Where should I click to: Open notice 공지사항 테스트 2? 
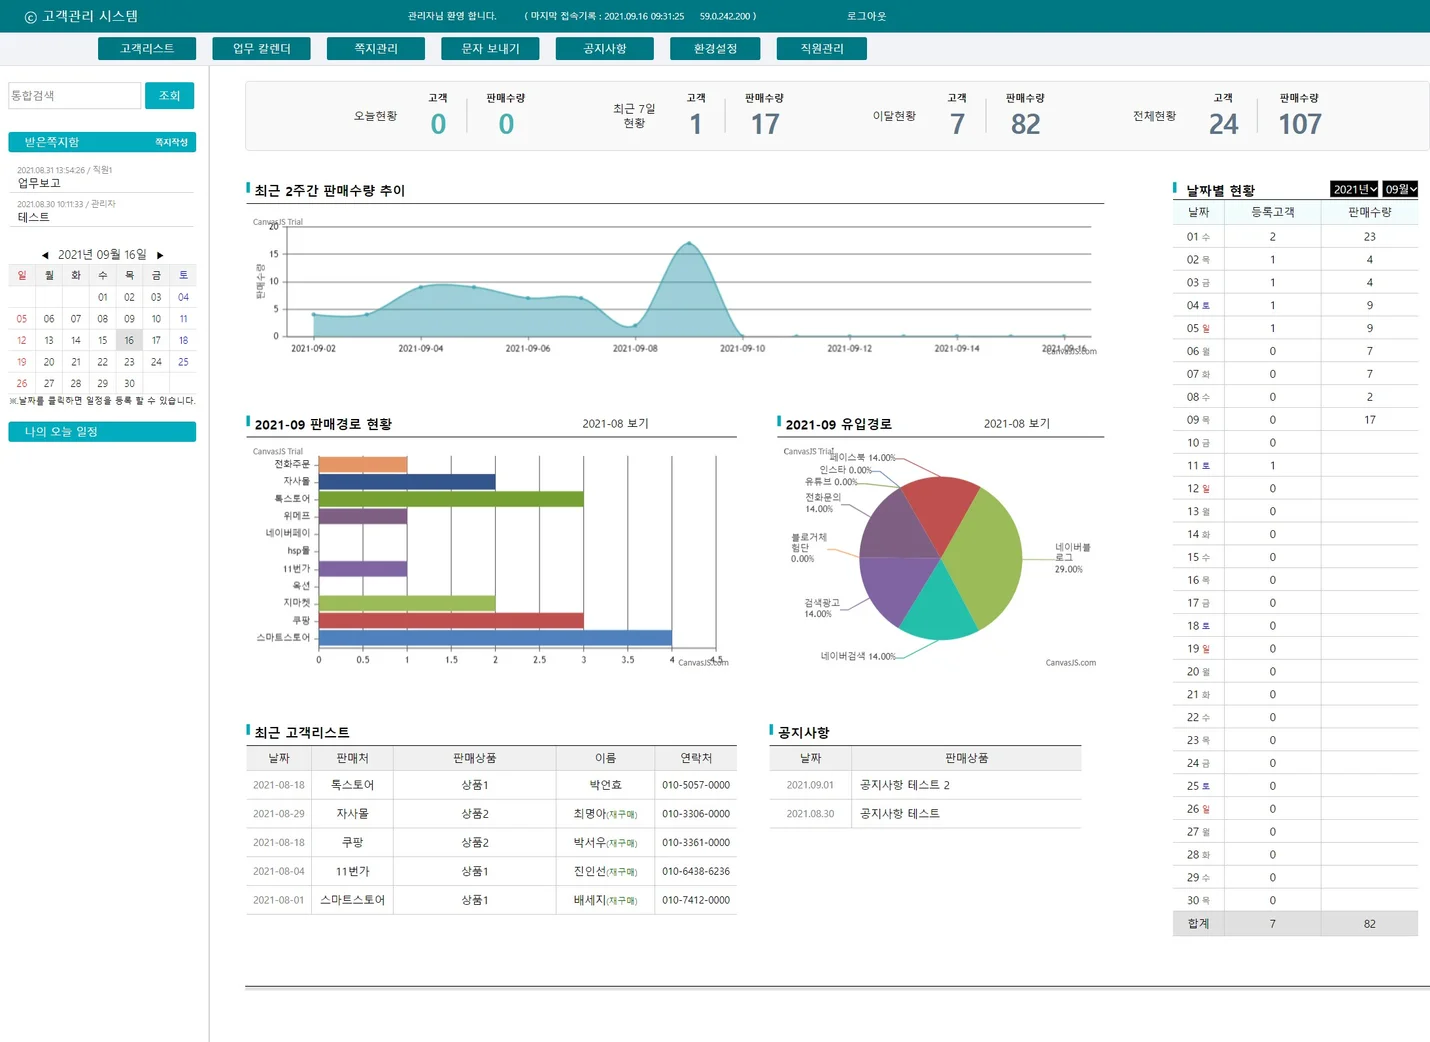(905, 786)
